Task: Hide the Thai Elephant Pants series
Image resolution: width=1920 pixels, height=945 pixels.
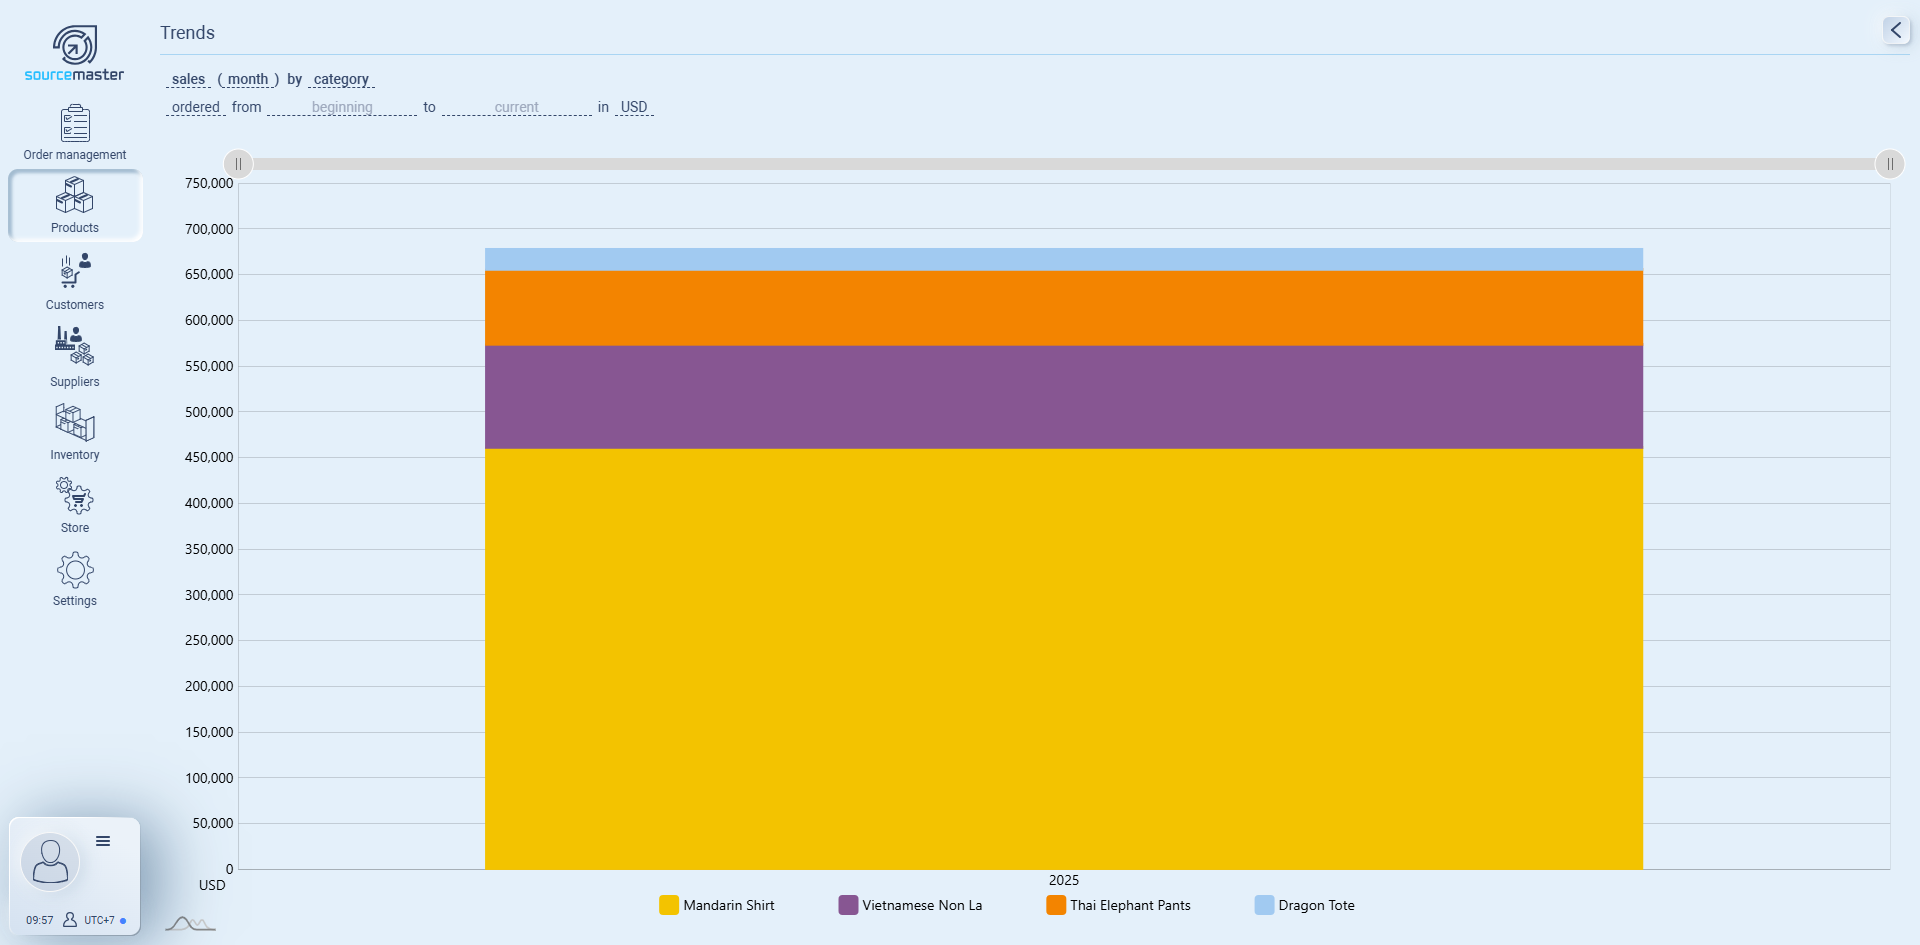Action: (1118, 905)
